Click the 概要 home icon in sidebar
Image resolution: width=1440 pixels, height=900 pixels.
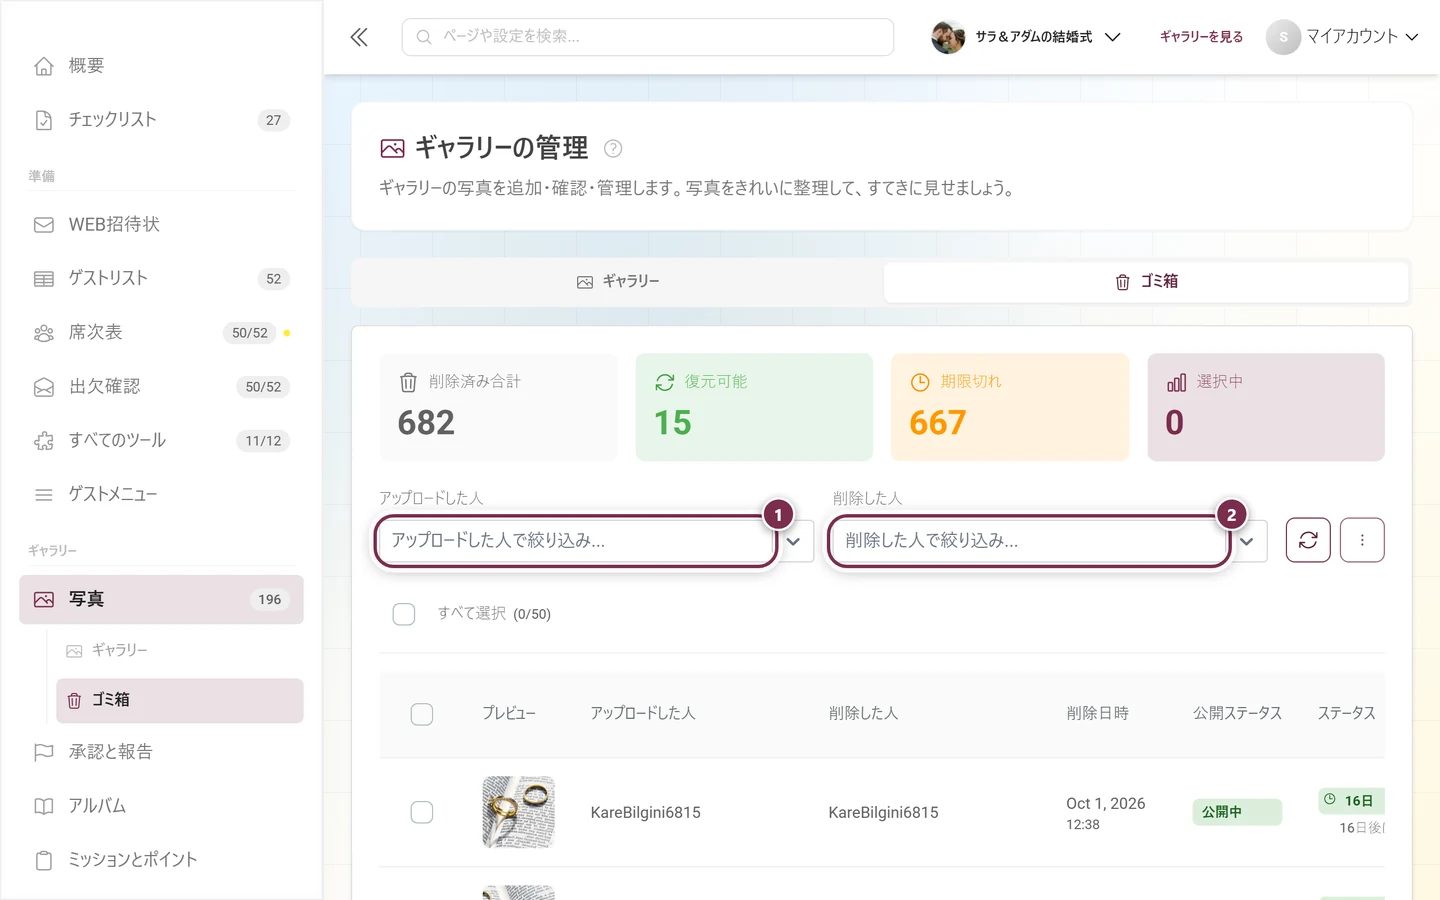(44, 66)
